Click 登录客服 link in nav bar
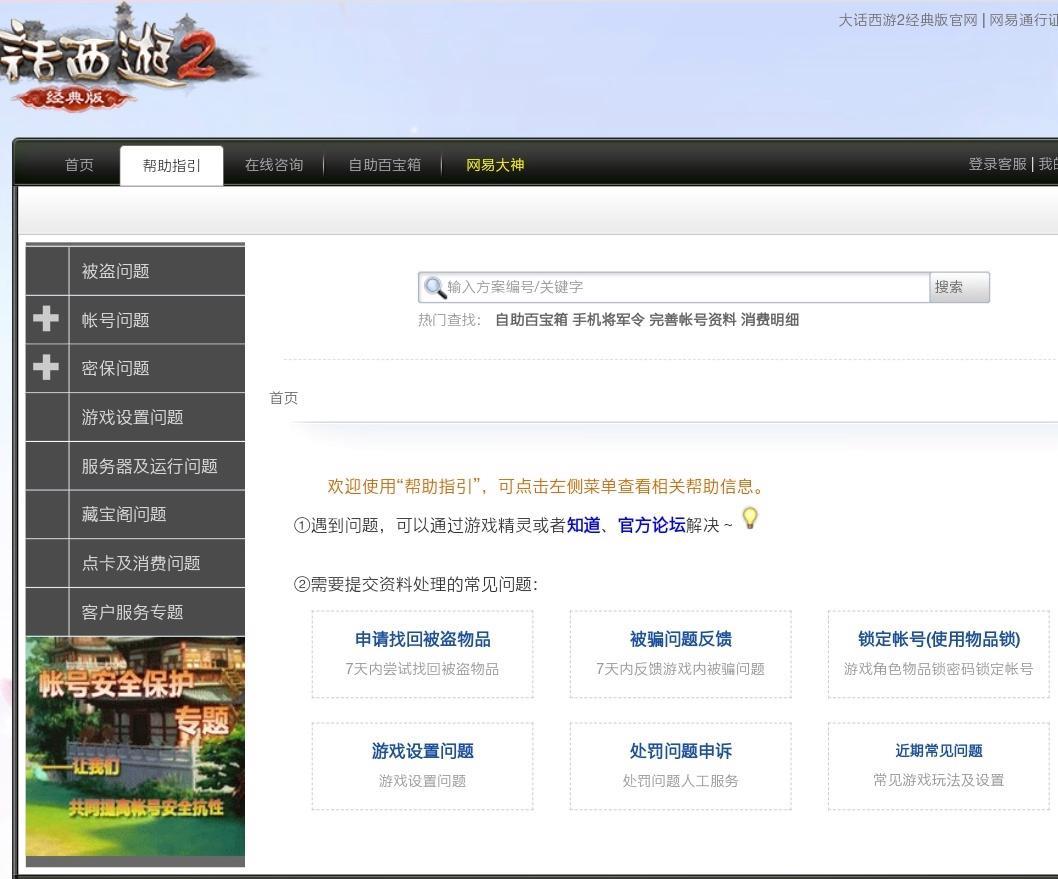 (x=997, y=164)
